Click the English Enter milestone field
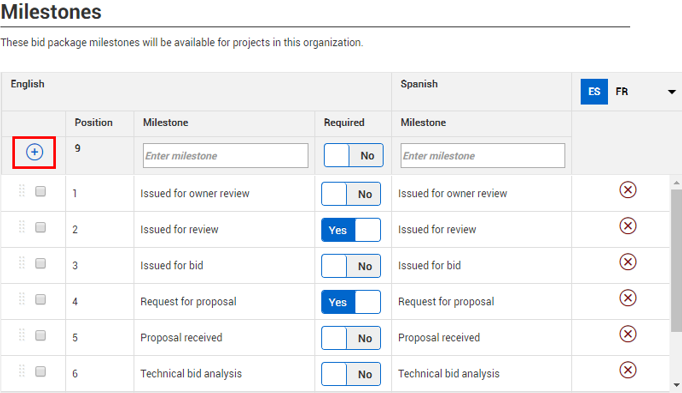Viewport: 682px width, 393px height. click(x=226, y=156)
